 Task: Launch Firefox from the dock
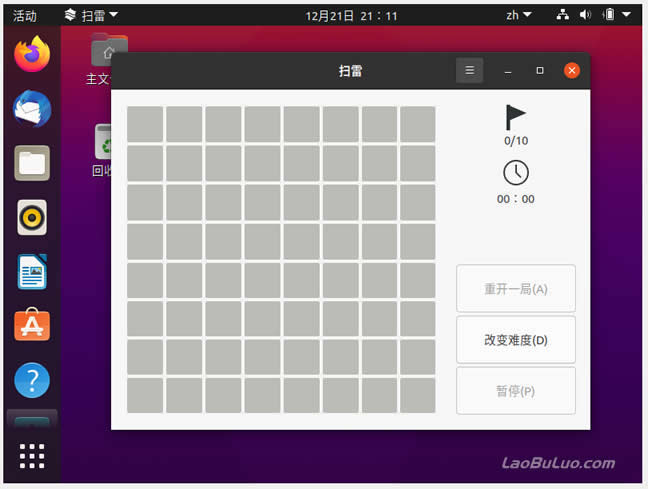click(32, 54)
